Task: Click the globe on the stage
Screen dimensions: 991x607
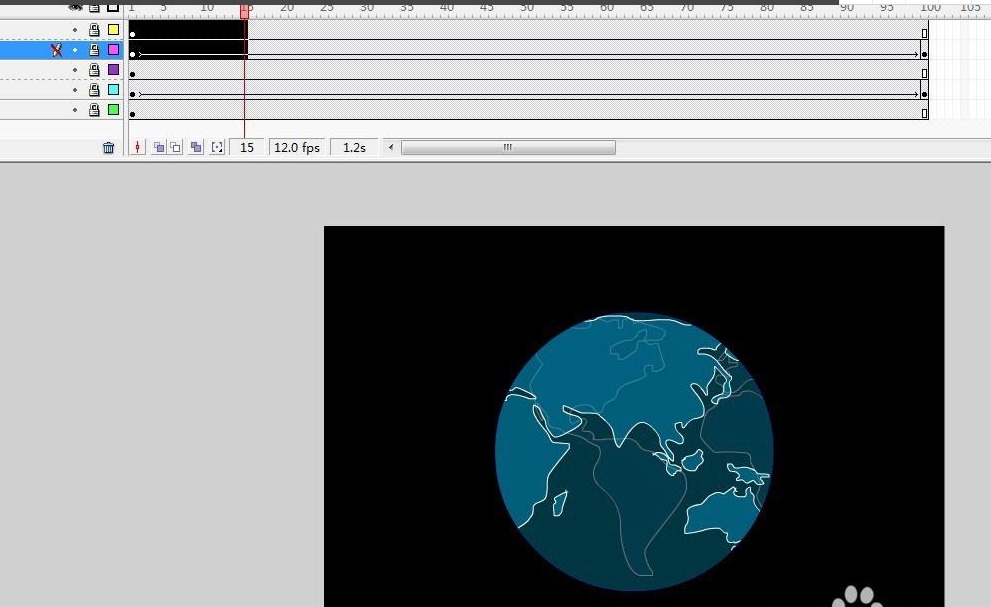Action: [x=634, y=452]
